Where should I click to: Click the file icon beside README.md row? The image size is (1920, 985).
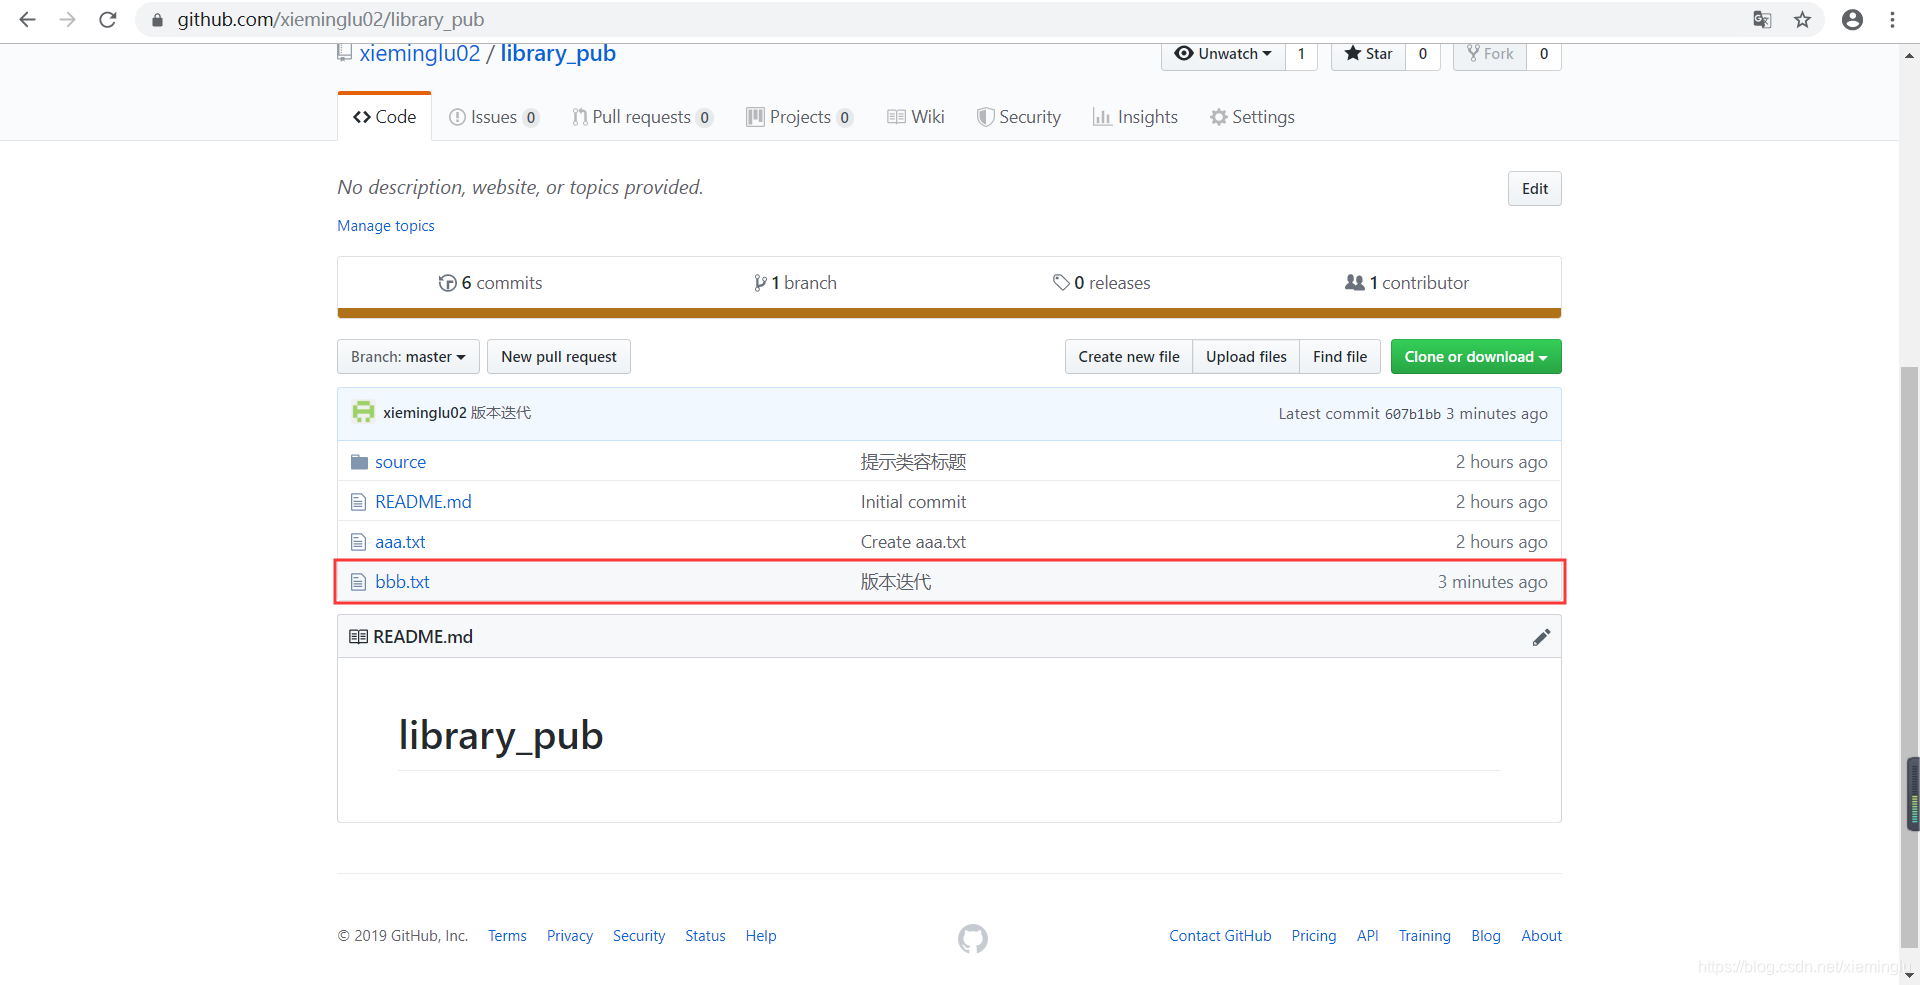[359, 502]
